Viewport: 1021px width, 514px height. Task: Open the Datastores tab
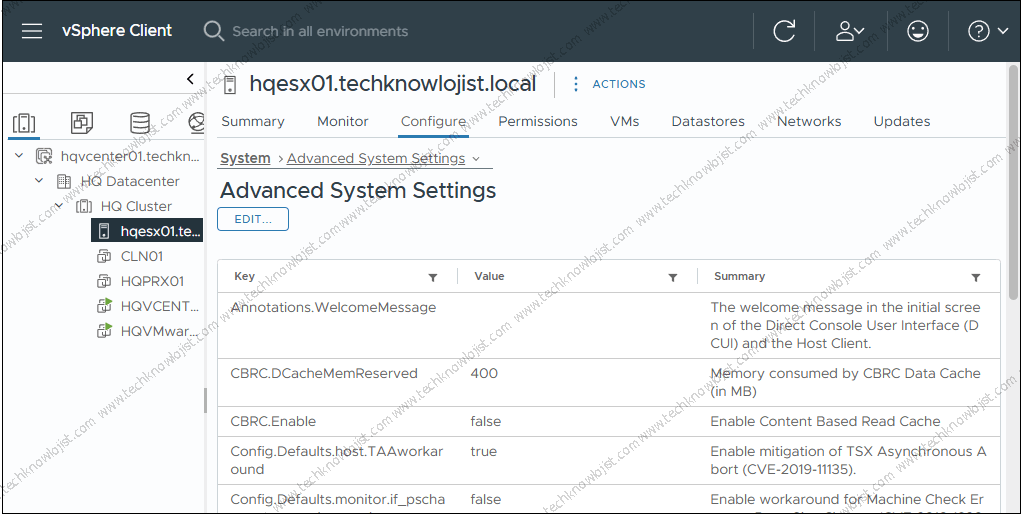708,121
